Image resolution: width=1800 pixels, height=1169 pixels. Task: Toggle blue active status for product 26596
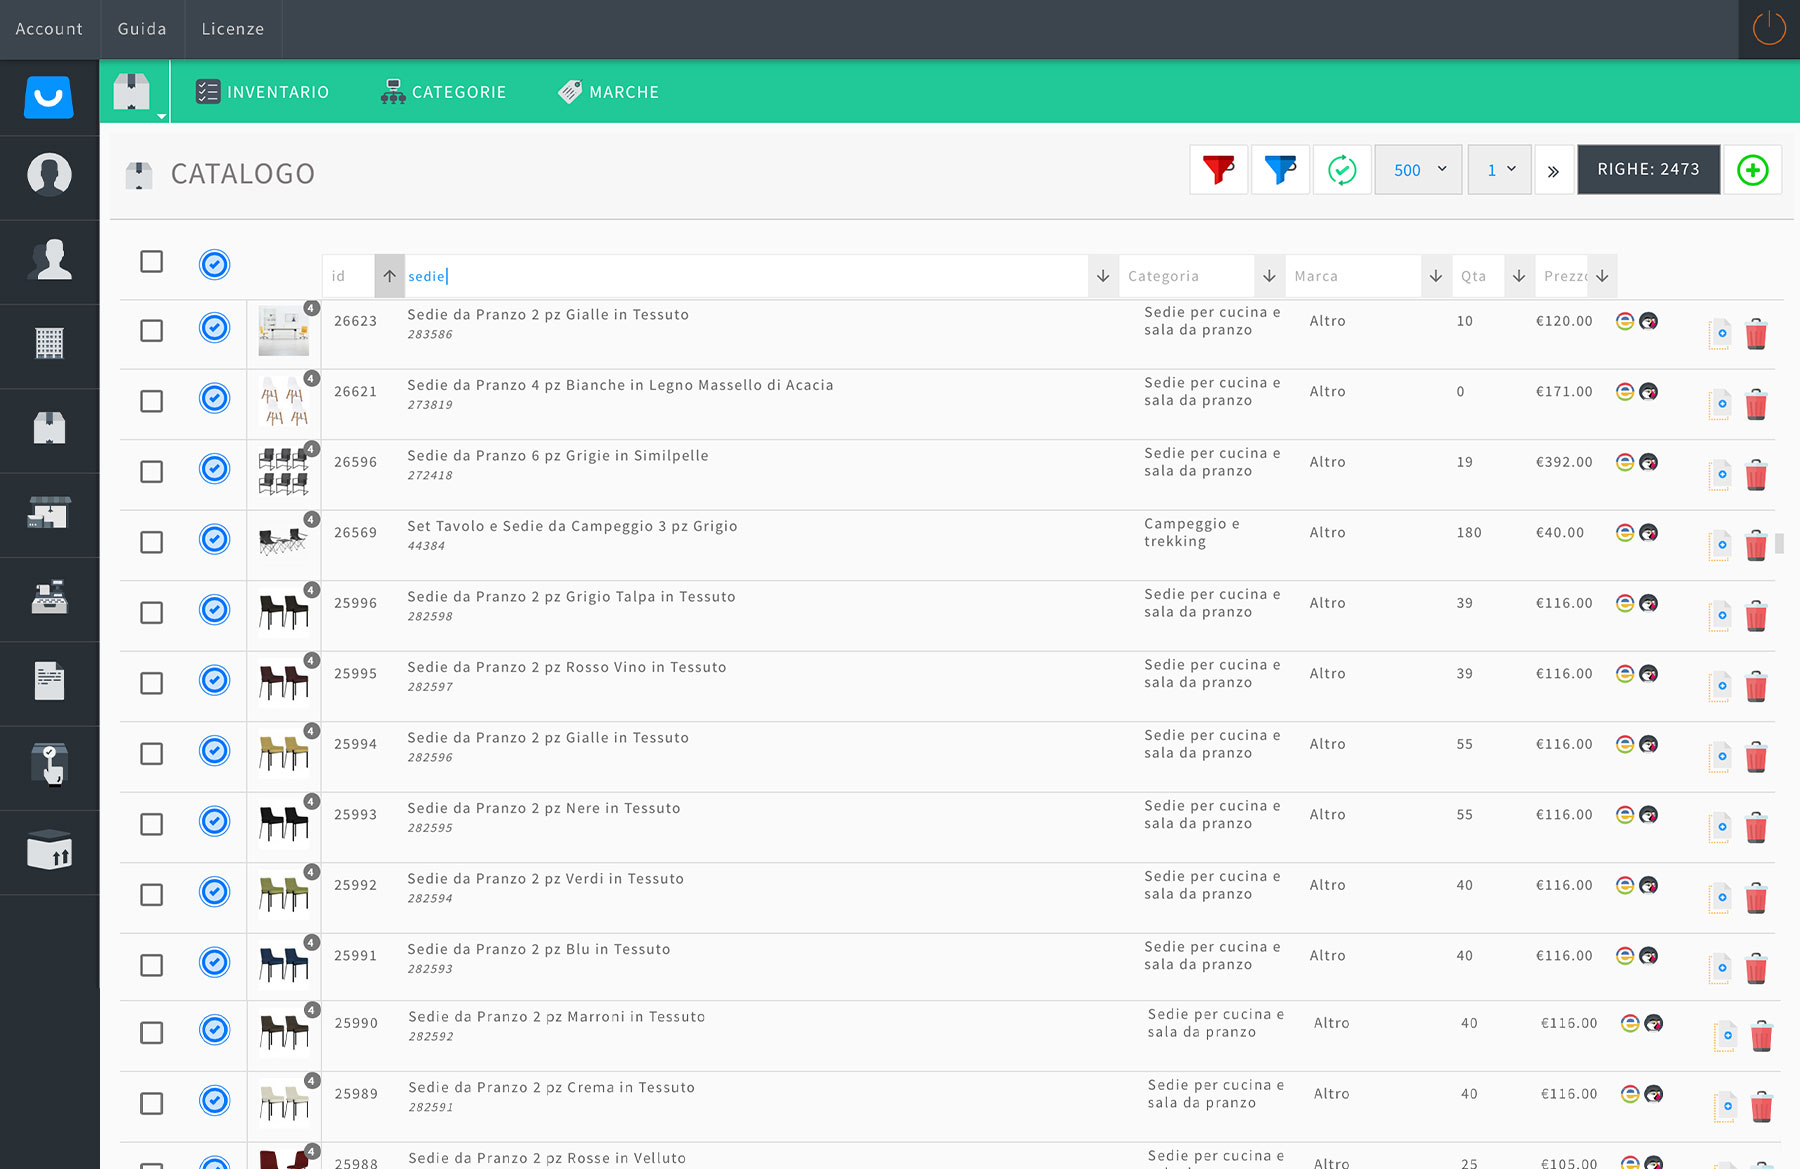[214, 468]
